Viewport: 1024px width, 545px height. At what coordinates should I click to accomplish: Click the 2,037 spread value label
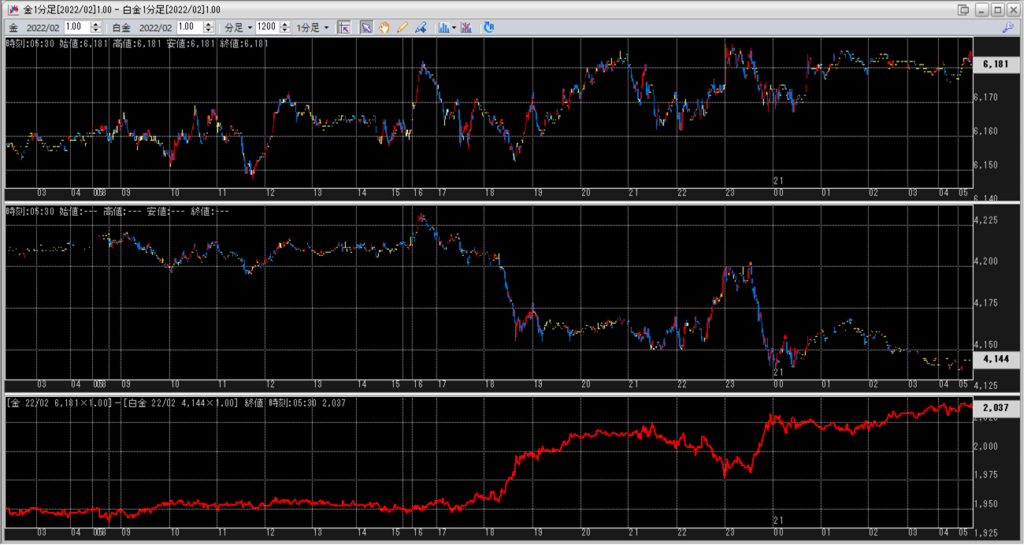tap(995, 408)
